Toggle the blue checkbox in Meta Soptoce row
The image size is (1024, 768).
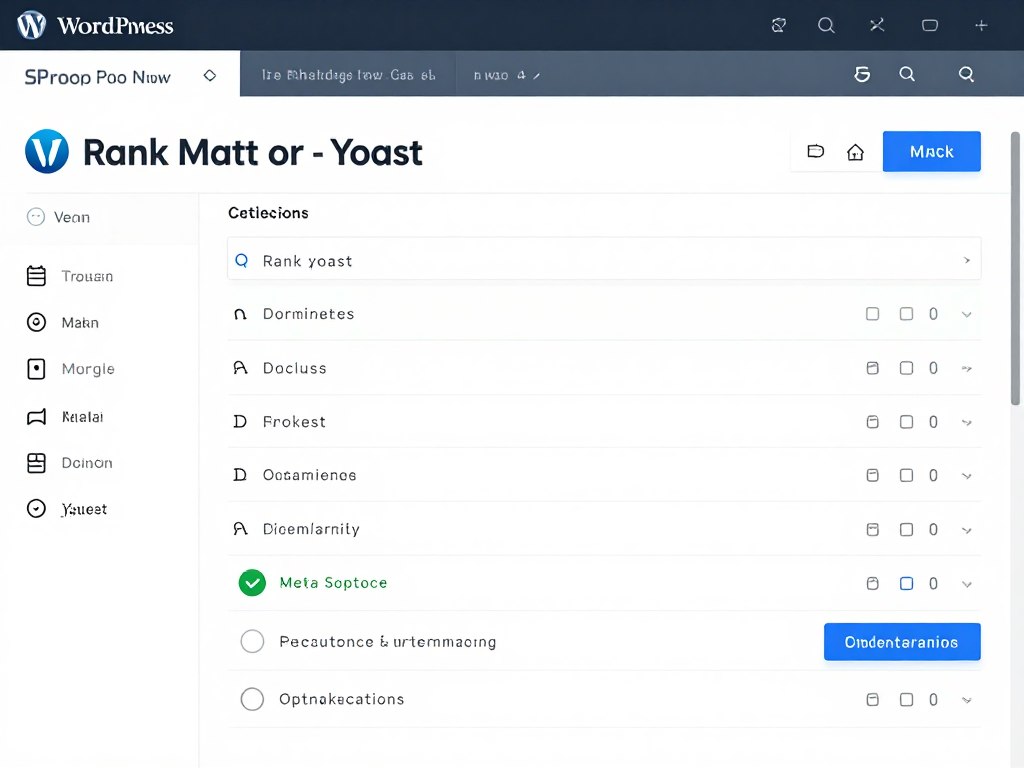click(906, 583)
